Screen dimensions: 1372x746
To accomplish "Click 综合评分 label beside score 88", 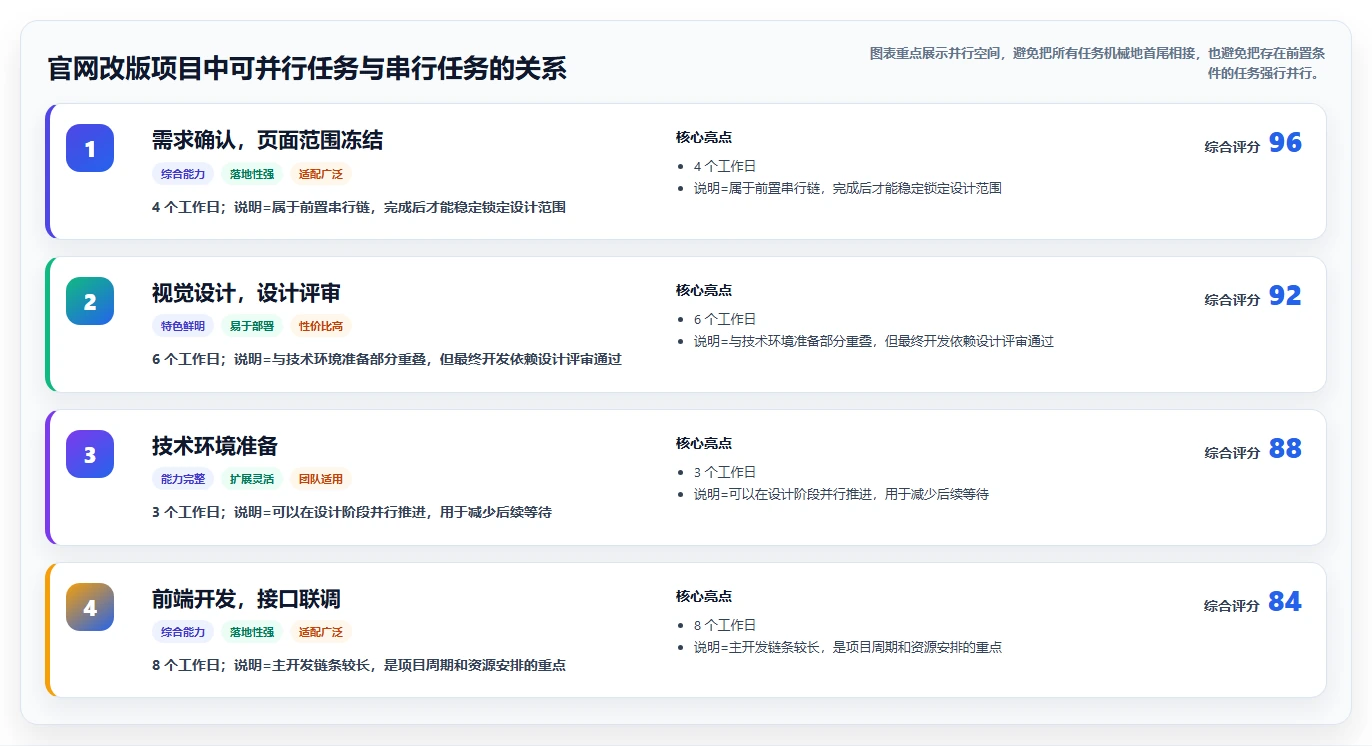I will click(1232, 453).
